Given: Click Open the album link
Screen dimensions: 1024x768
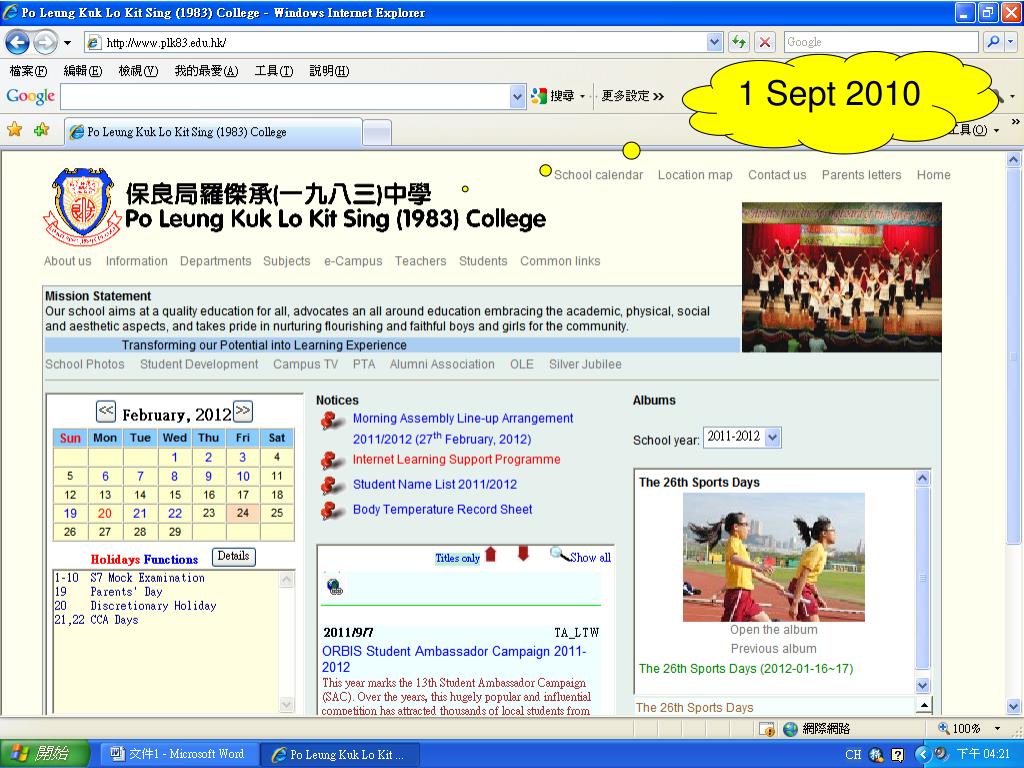Looking at the screenshot, I should pos(774,630).
